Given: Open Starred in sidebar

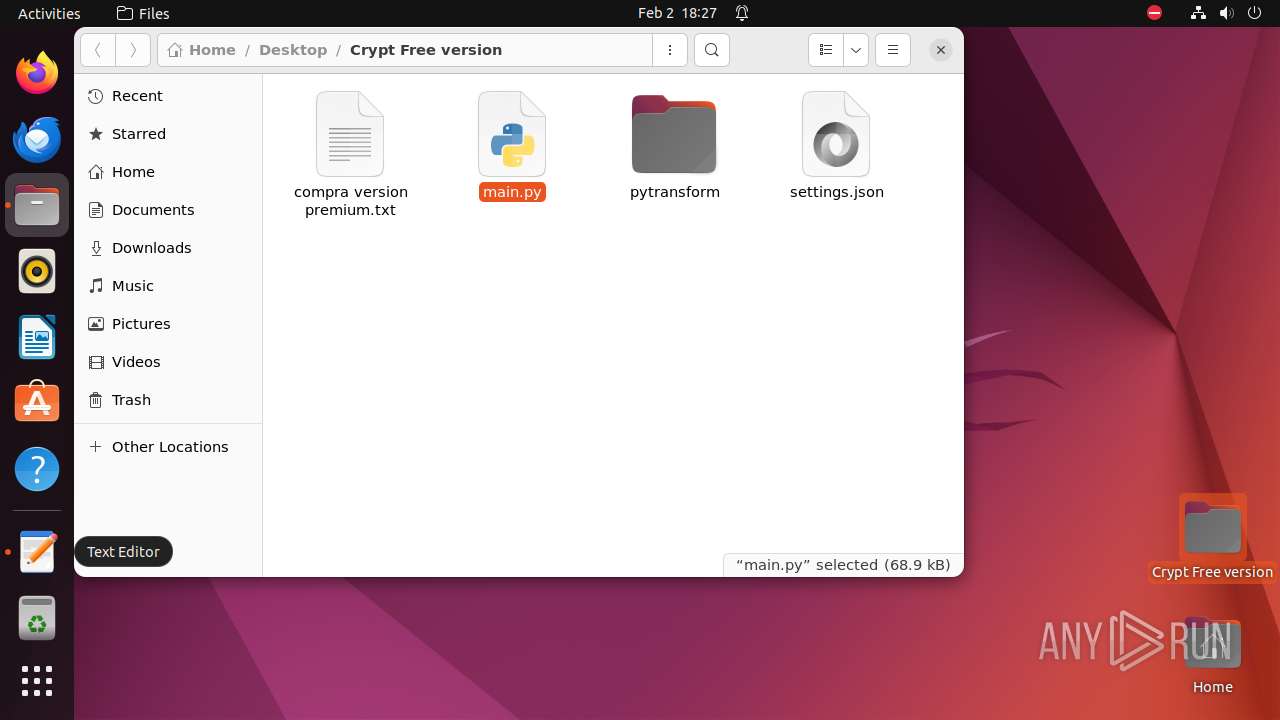Looking at the screenshot, I should 168,134.
